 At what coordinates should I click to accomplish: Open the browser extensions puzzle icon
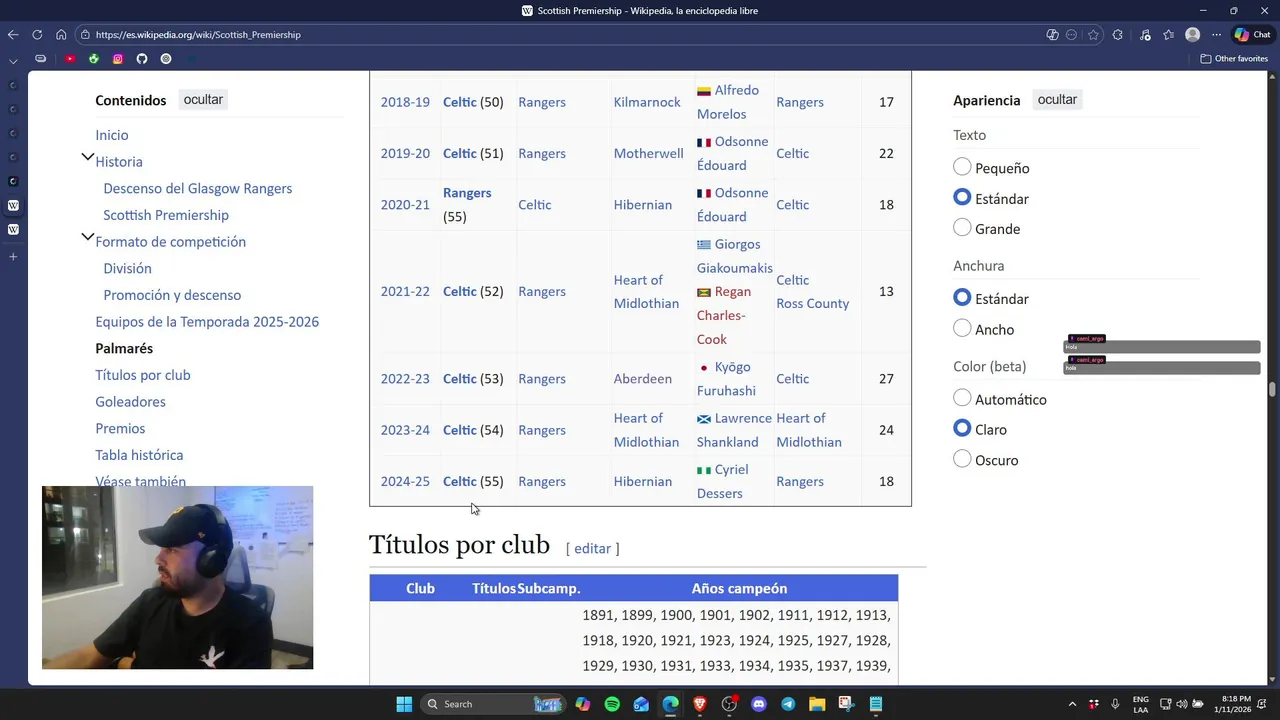coord(1118,35)
